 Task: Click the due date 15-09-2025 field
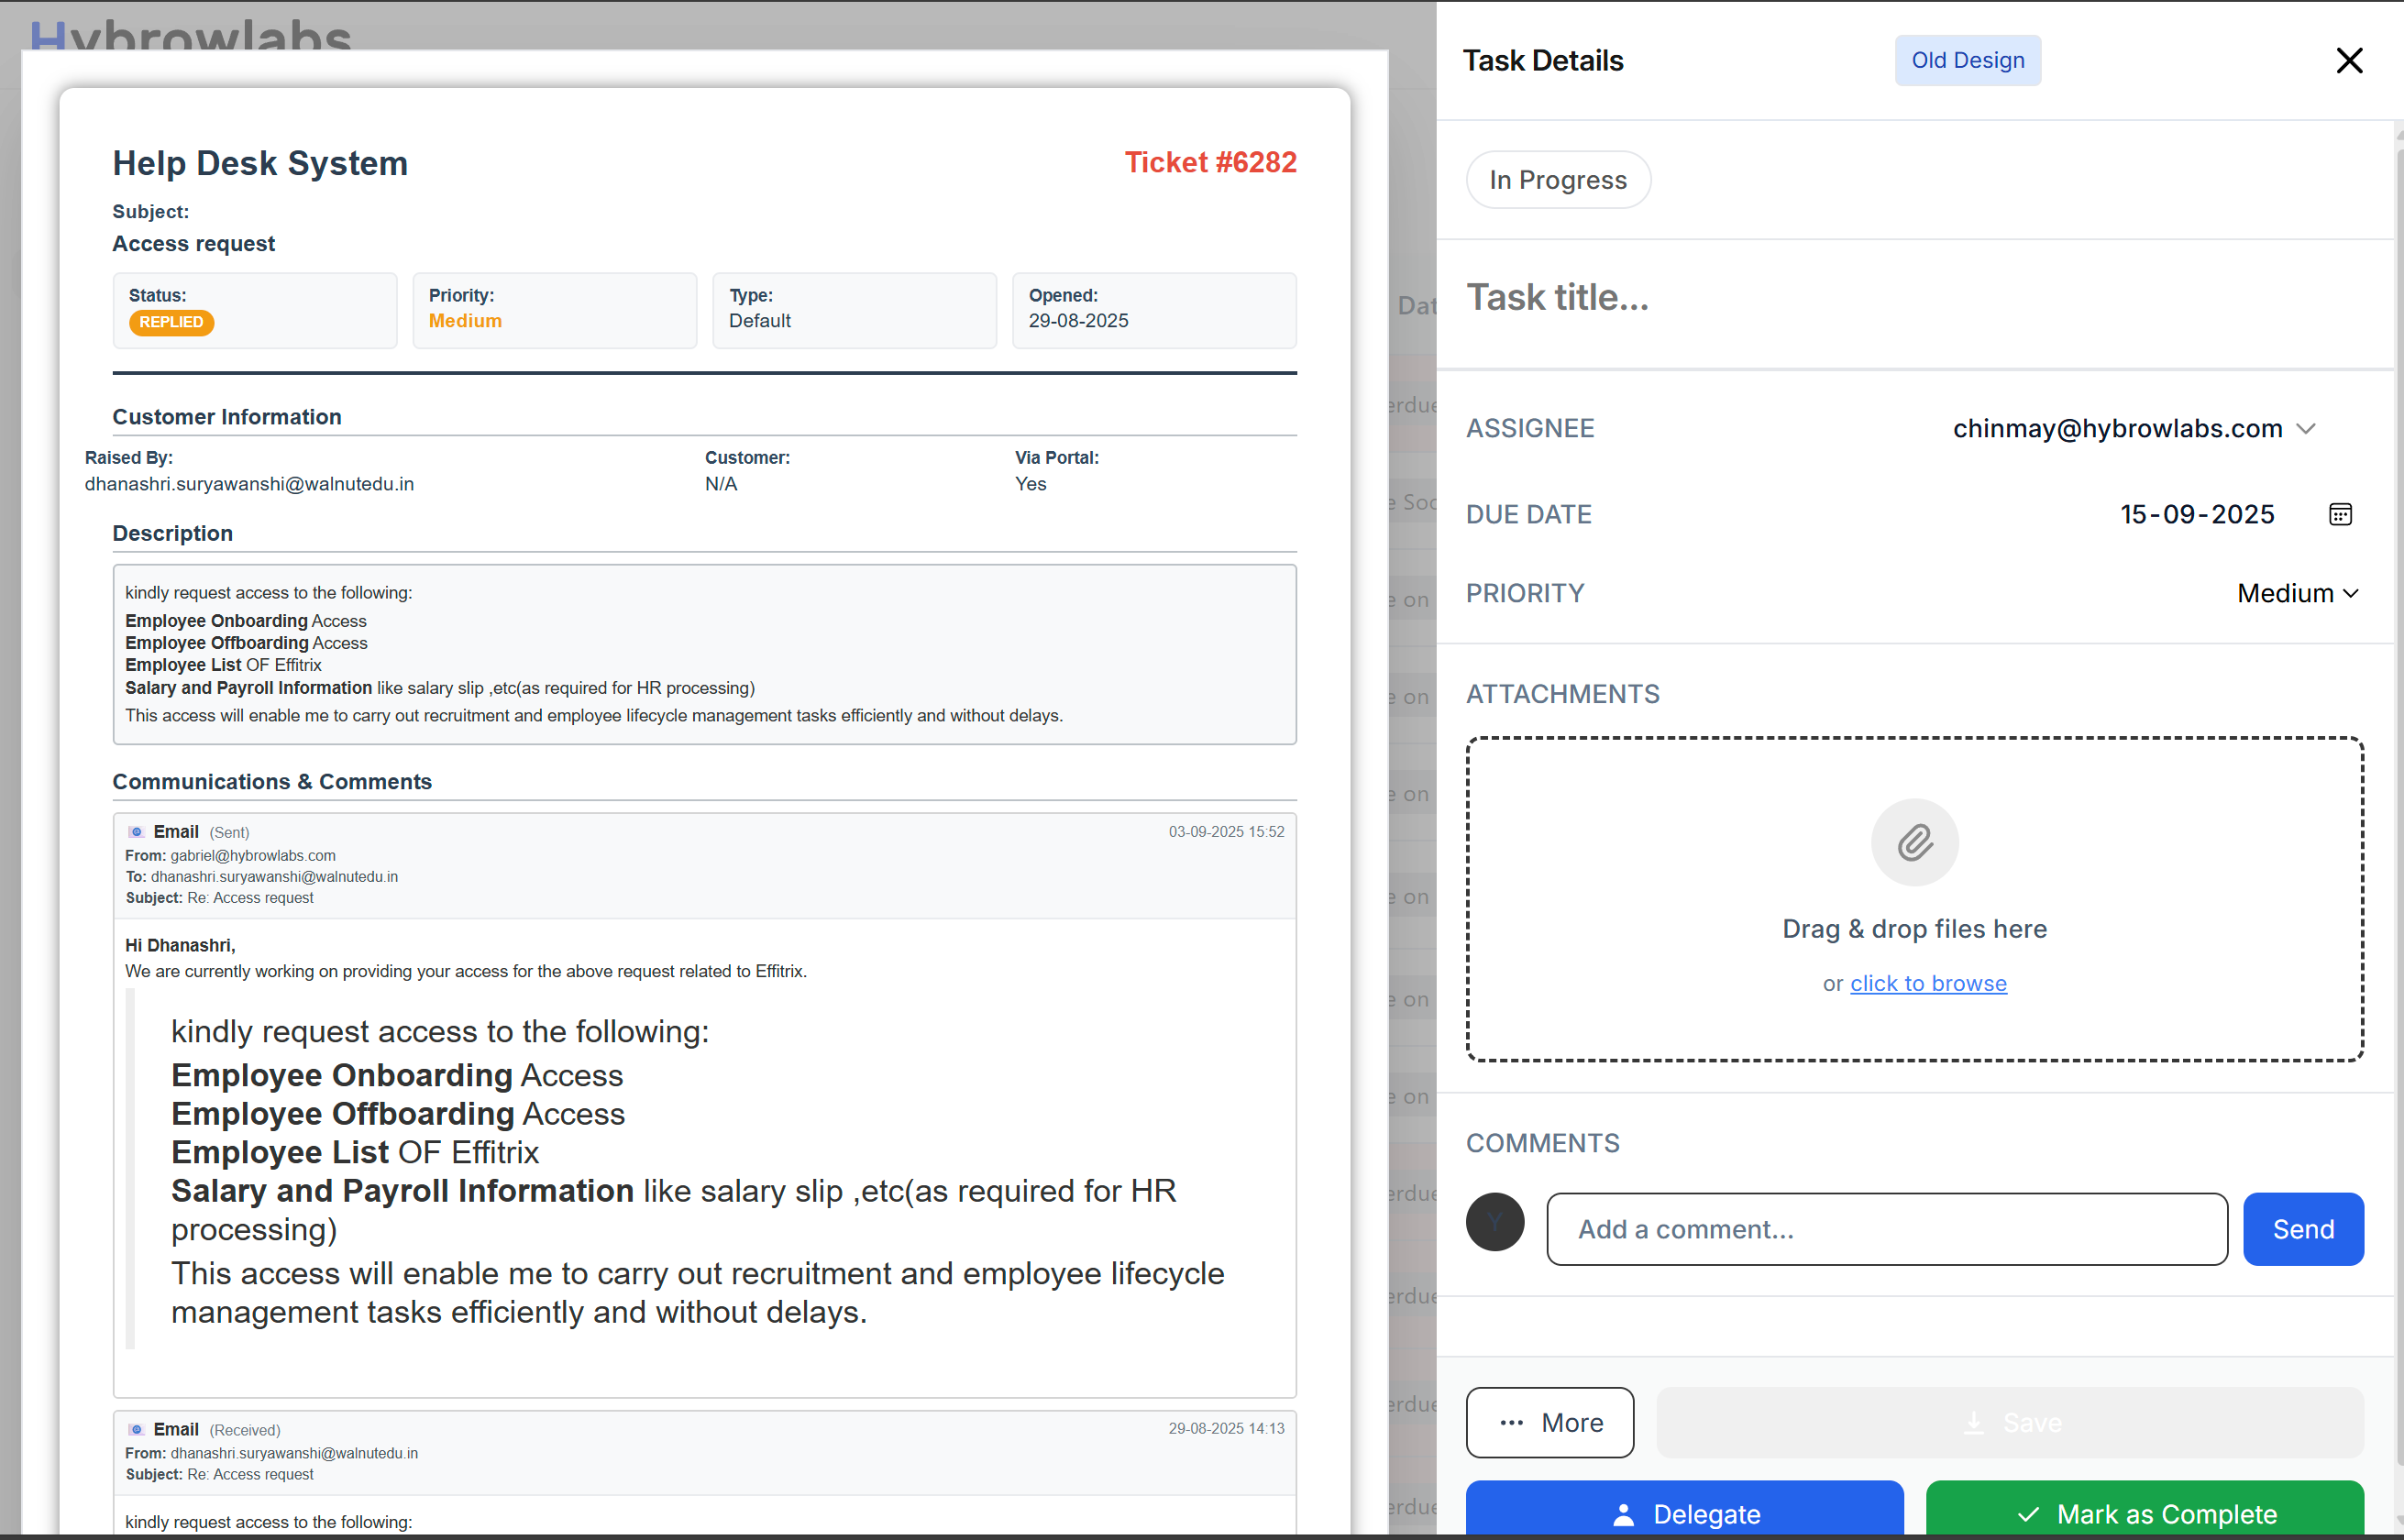point(2197,514)
